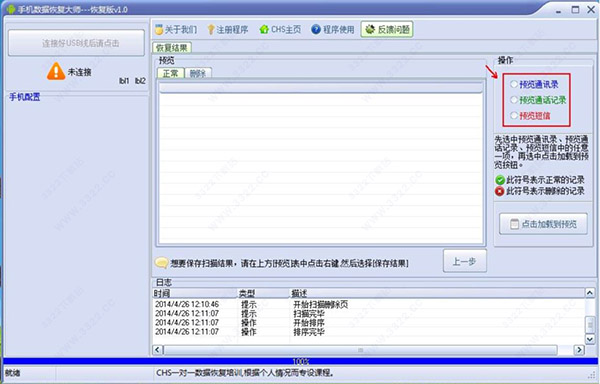Click the 点击加载到预览 button
Viewport: 600px width, 384px height.
point(543,224)
